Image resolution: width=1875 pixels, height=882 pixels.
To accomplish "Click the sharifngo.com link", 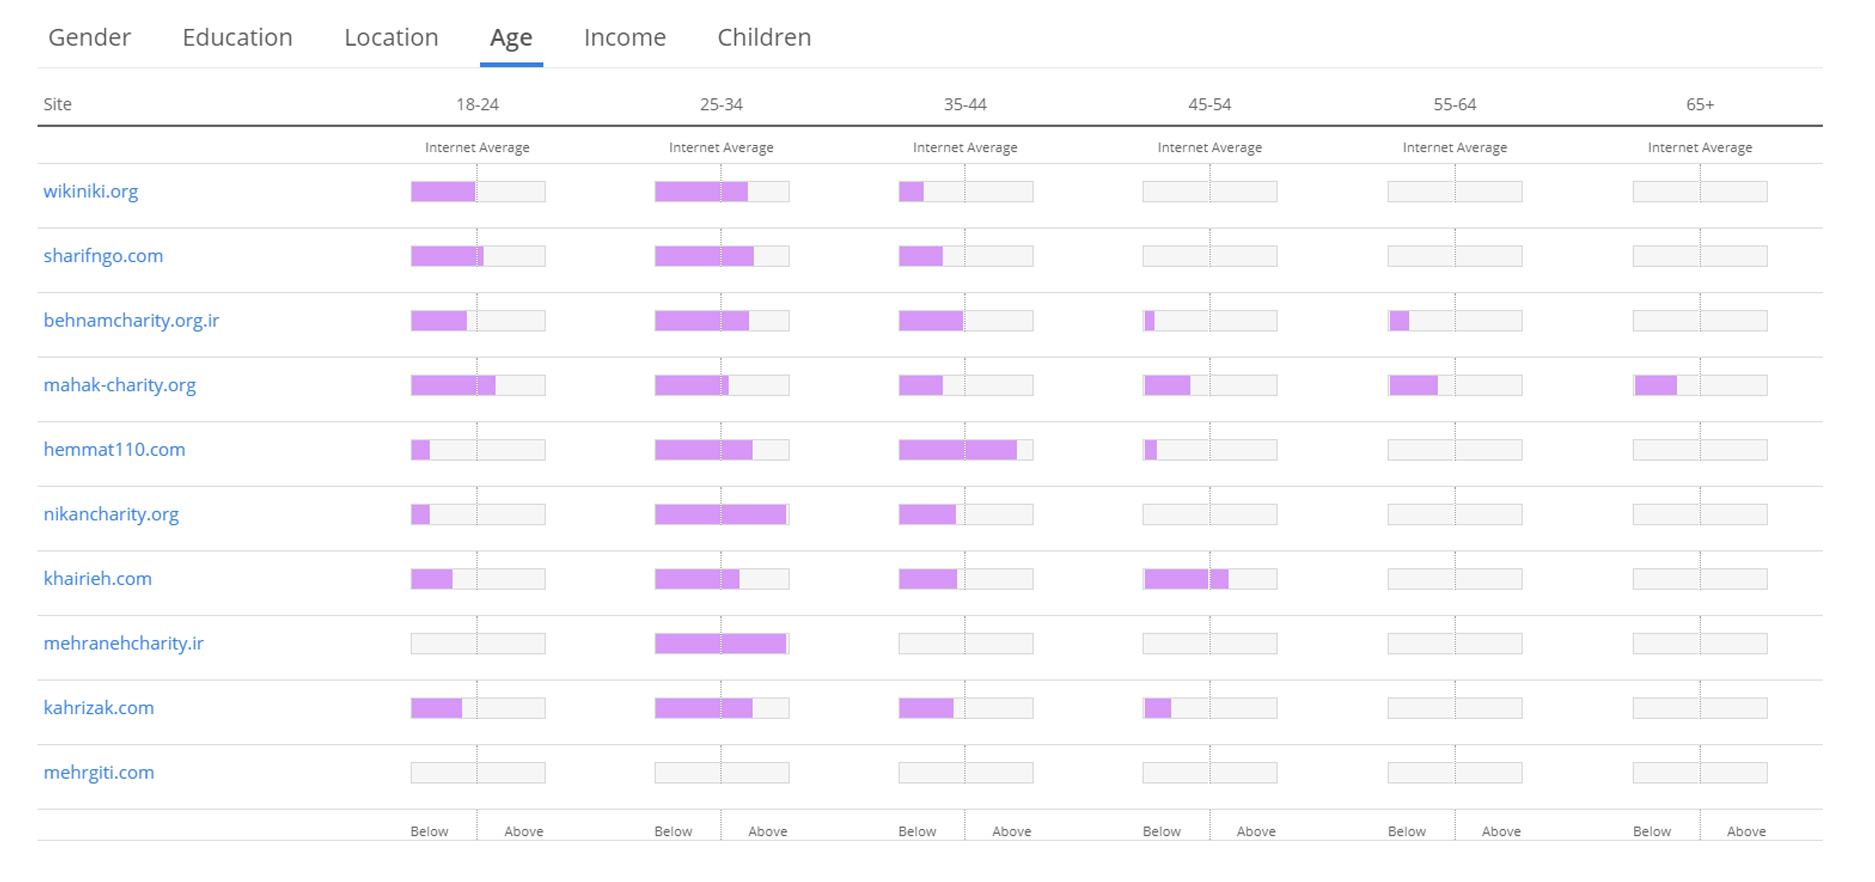I will point(103,256).
